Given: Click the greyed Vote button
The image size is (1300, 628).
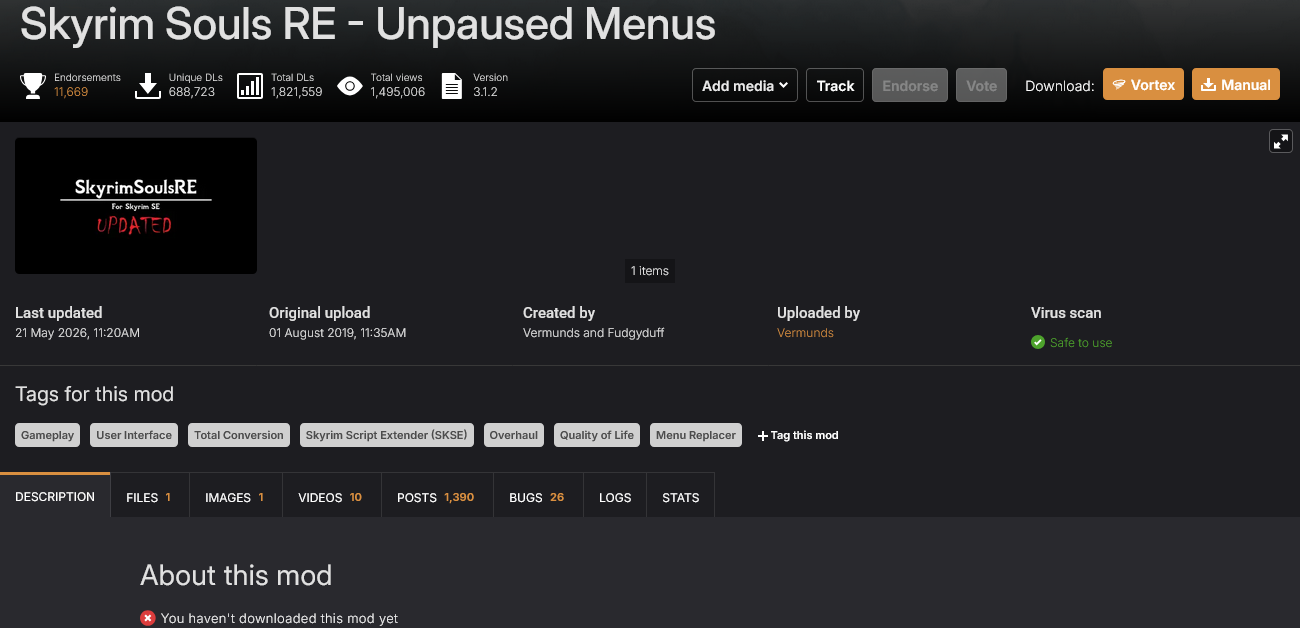Looking at the screenshot, I should 981,85.
